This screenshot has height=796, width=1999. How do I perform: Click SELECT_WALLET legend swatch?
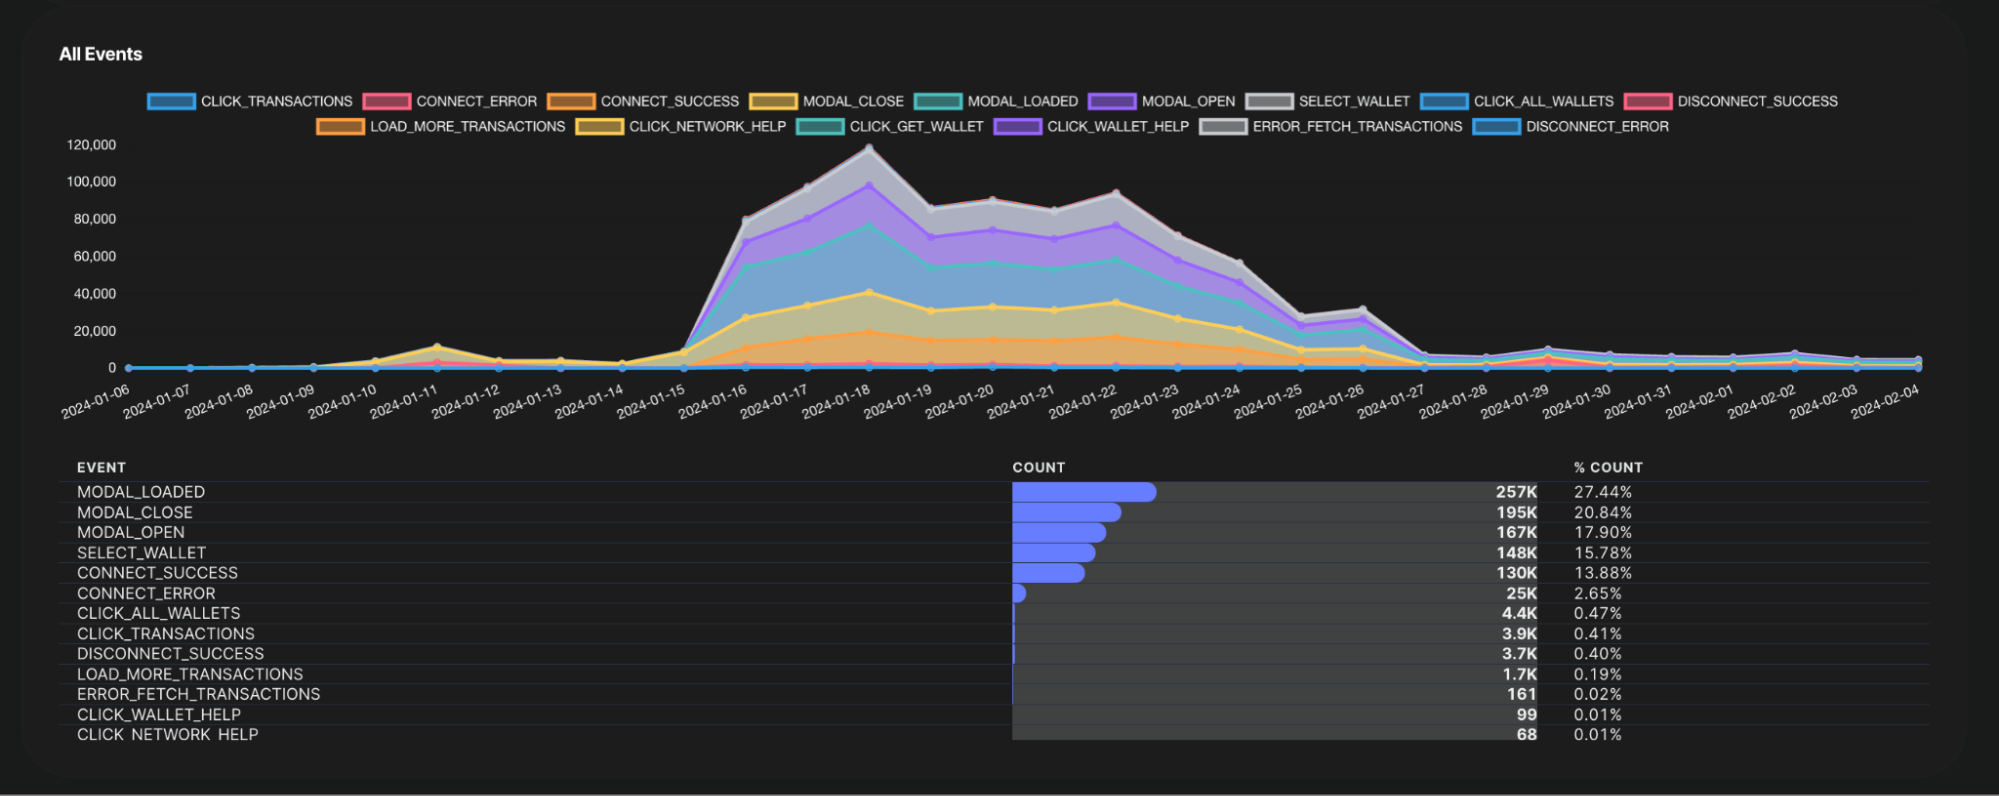(x=1269, y=101)
